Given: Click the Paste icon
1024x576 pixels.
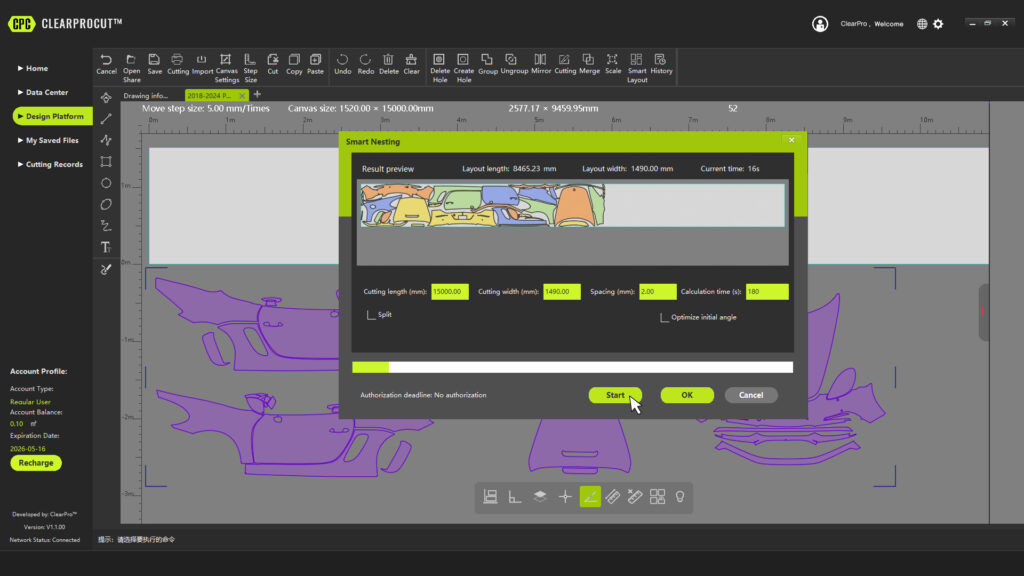Looking at the screenshot, I should [x=315, y=64].
